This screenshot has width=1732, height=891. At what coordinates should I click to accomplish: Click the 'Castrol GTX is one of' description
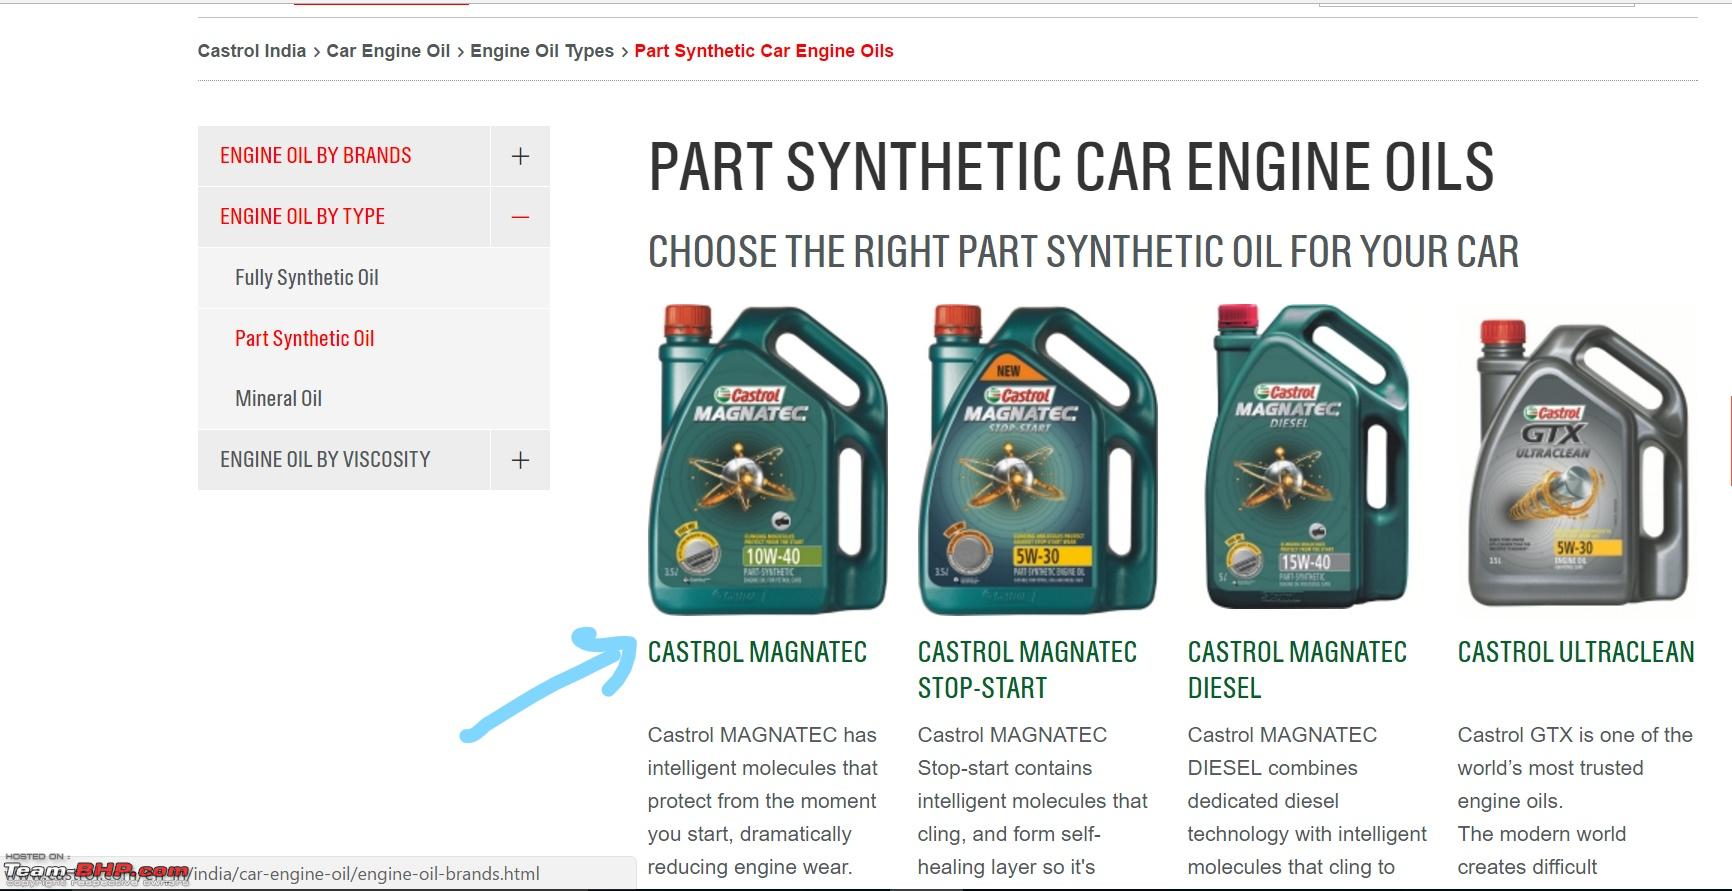click(1575, 801)
